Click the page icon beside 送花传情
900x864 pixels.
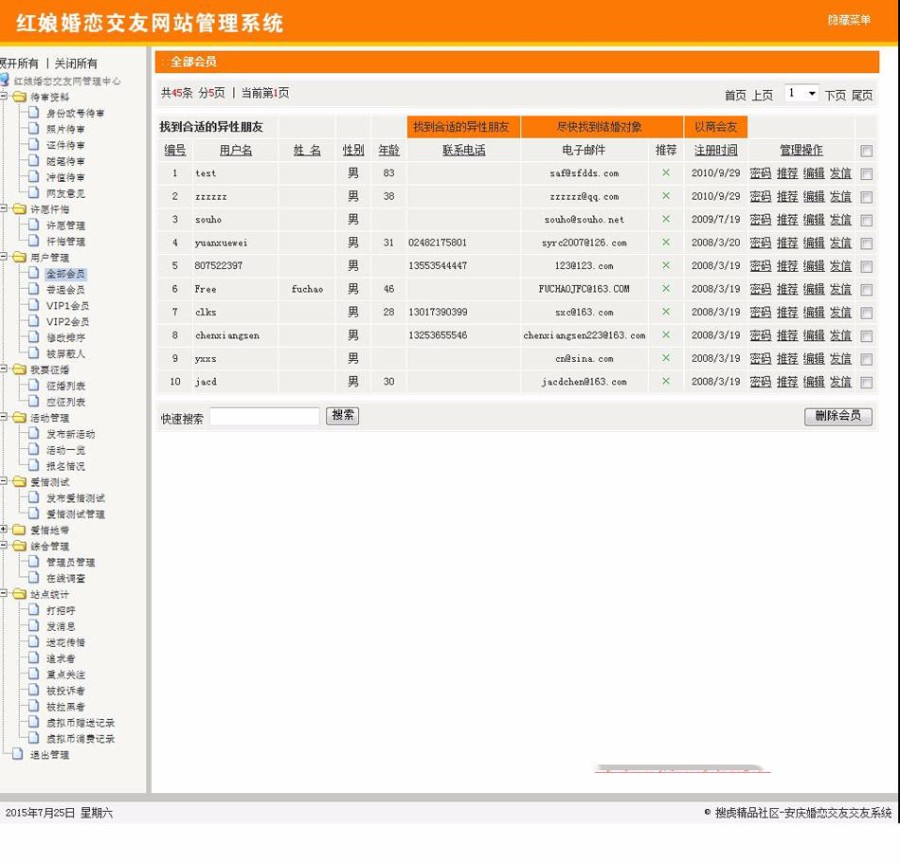coord(34,642)
